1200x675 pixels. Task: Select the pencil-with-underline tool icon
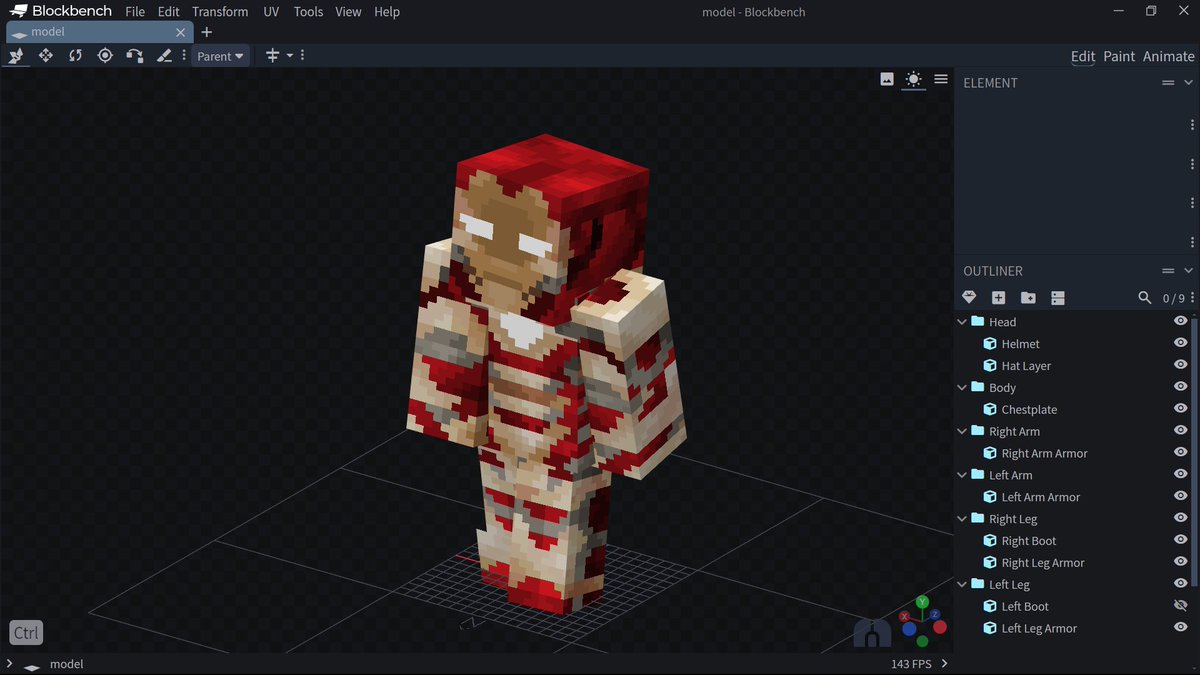pyautogui.click(x=164, y=56)
